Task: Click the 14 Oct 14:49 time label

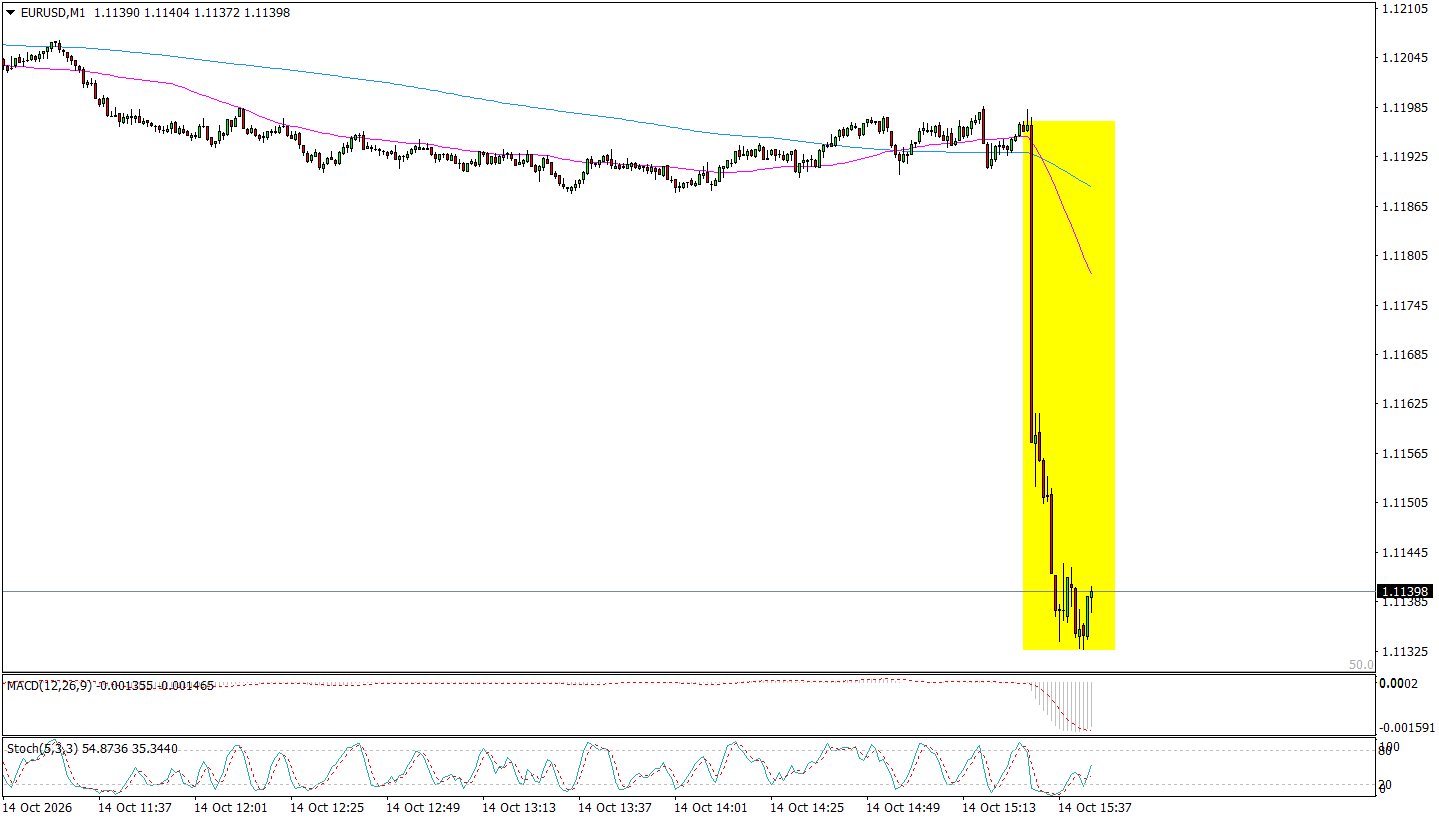Action: click(904, 807)
